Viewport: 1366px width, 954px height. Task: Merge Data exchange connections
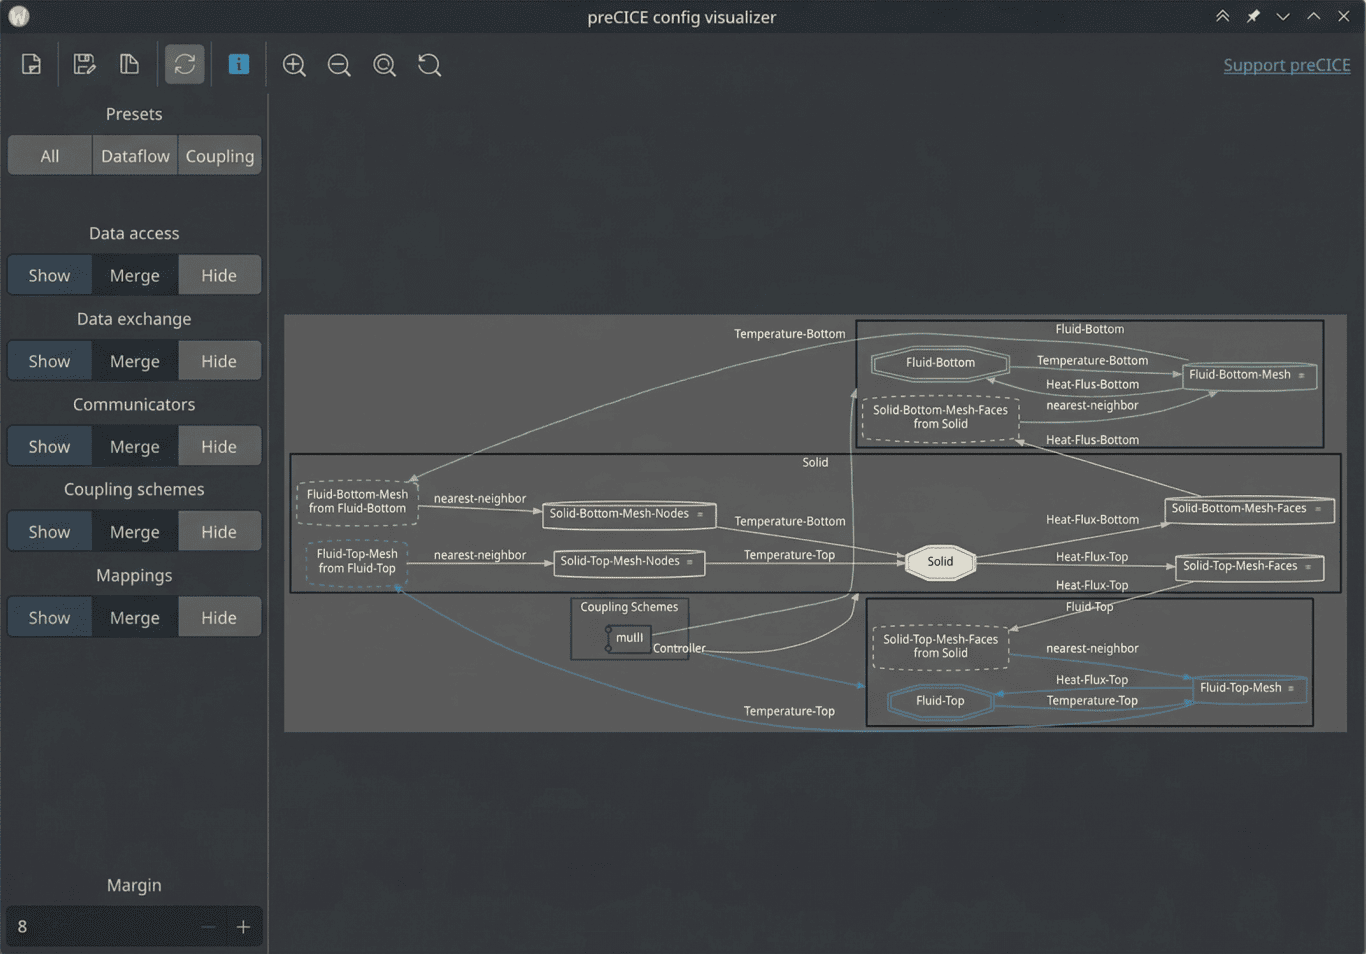134,360
